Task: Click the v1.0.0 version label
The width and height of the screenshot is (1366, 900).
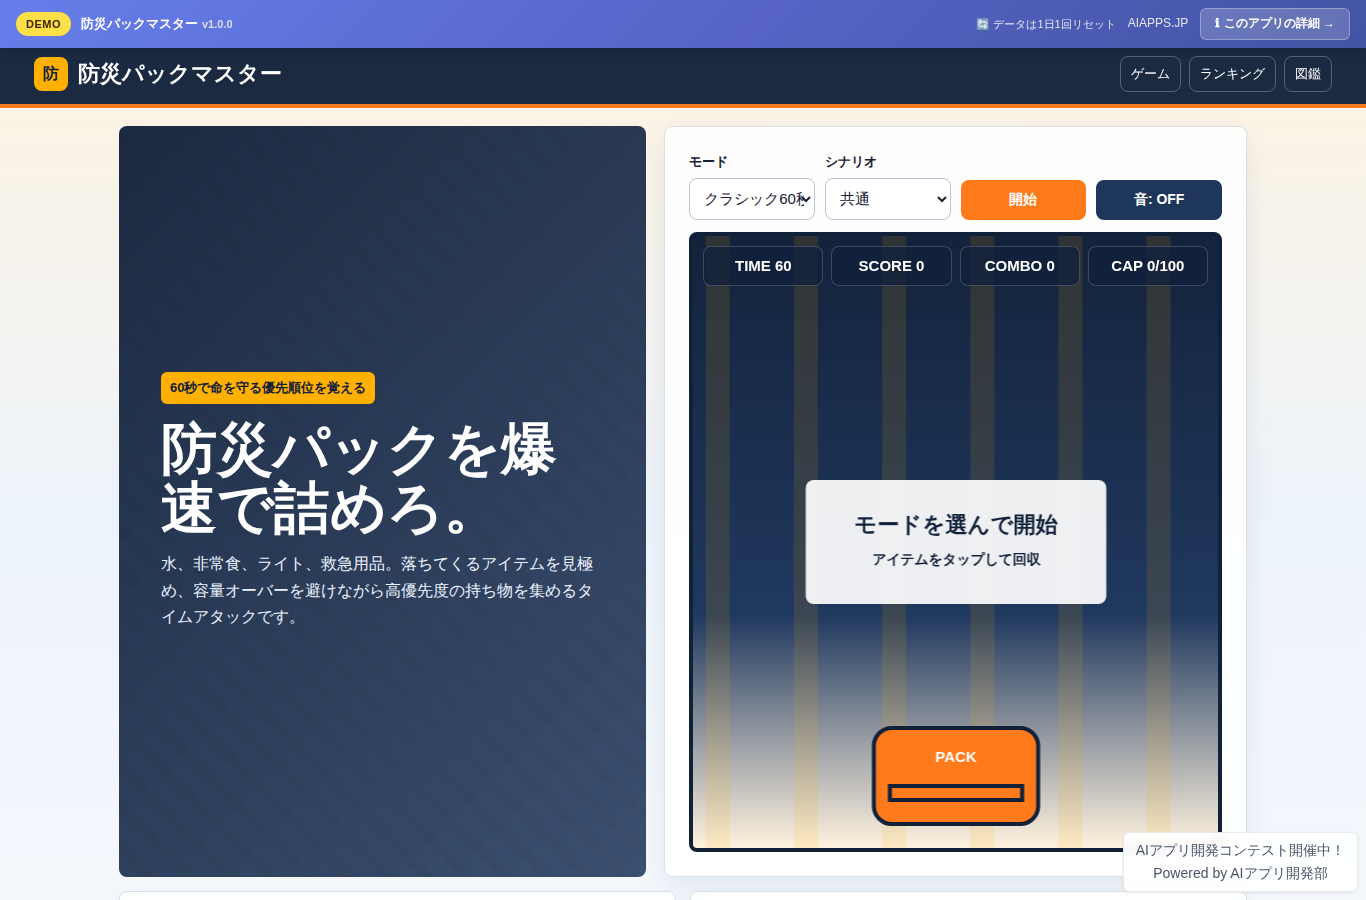Action: click(x=217, y=24)
